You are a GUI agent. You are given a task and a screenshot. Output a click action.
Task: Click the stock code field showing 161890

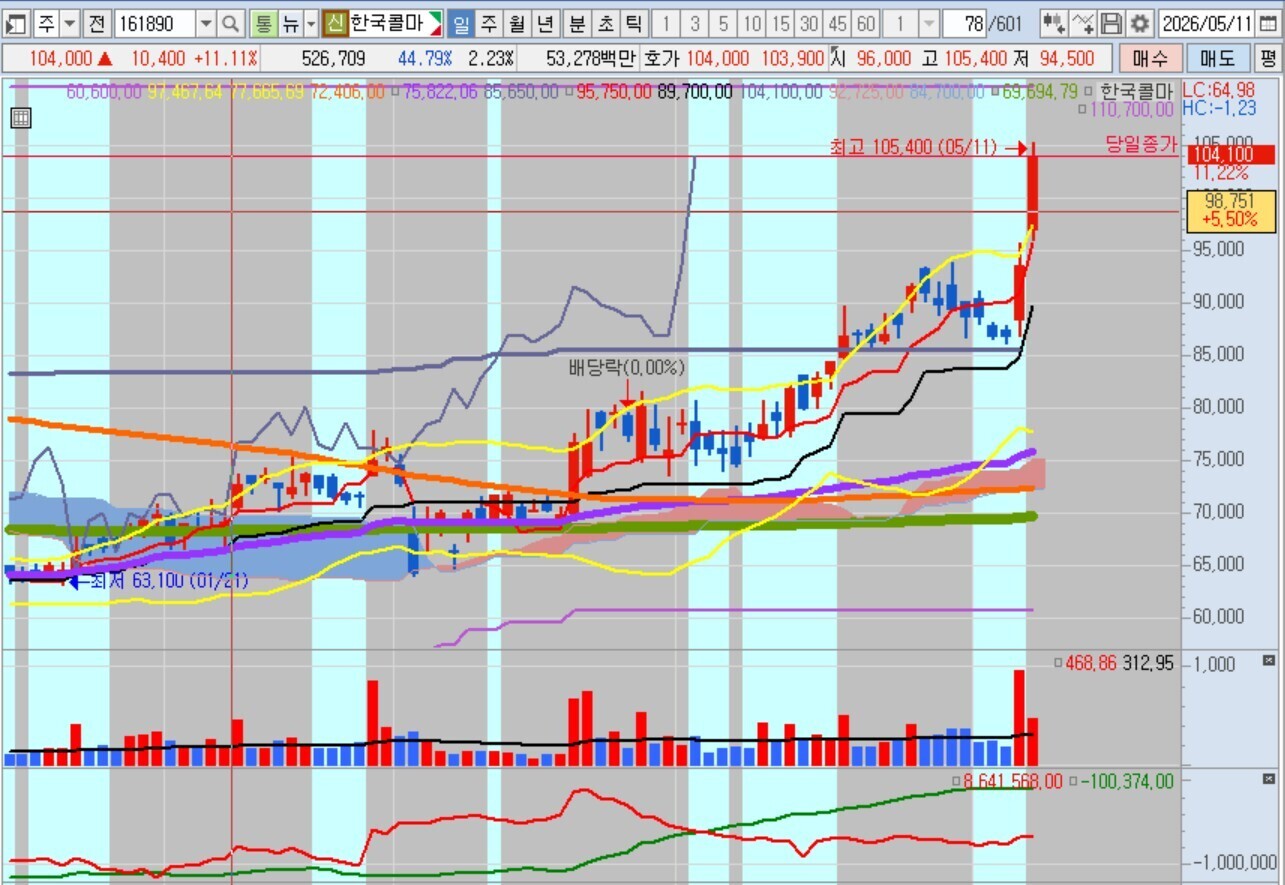tap(155, 23)
